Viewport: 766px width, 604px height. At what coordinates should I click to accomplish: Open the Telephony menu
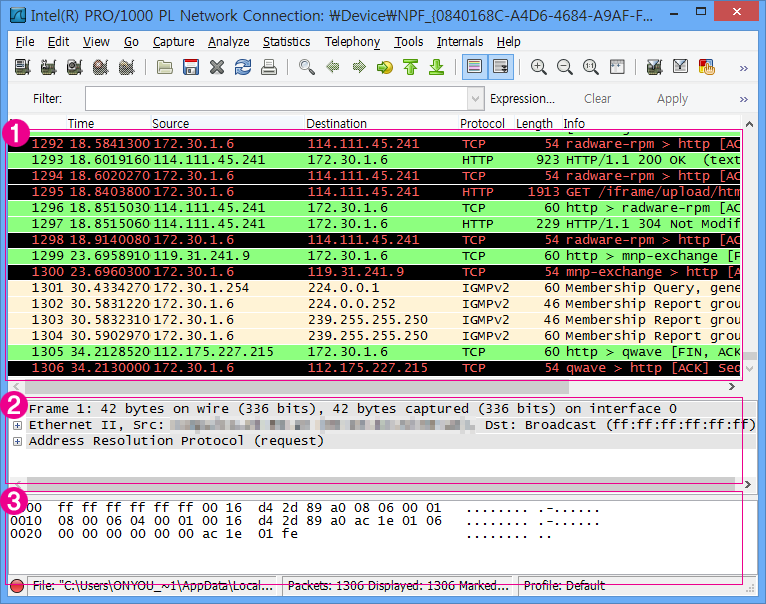pos(352,42)
